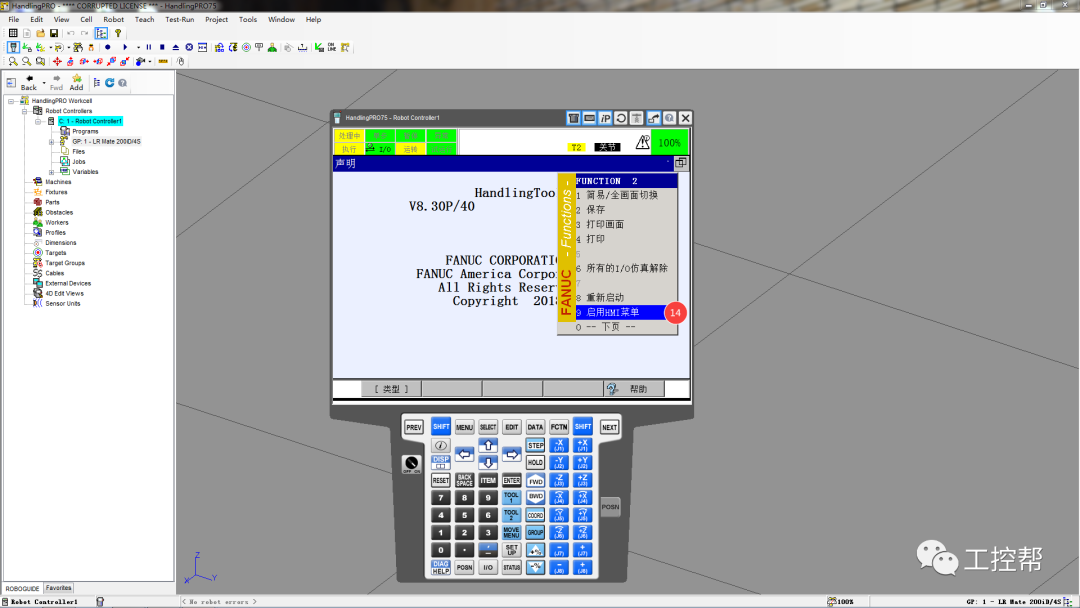This screenshot has width=1080, height=608.
Task: Click the gray POSN side button
Action: click(x=610, y=507)
